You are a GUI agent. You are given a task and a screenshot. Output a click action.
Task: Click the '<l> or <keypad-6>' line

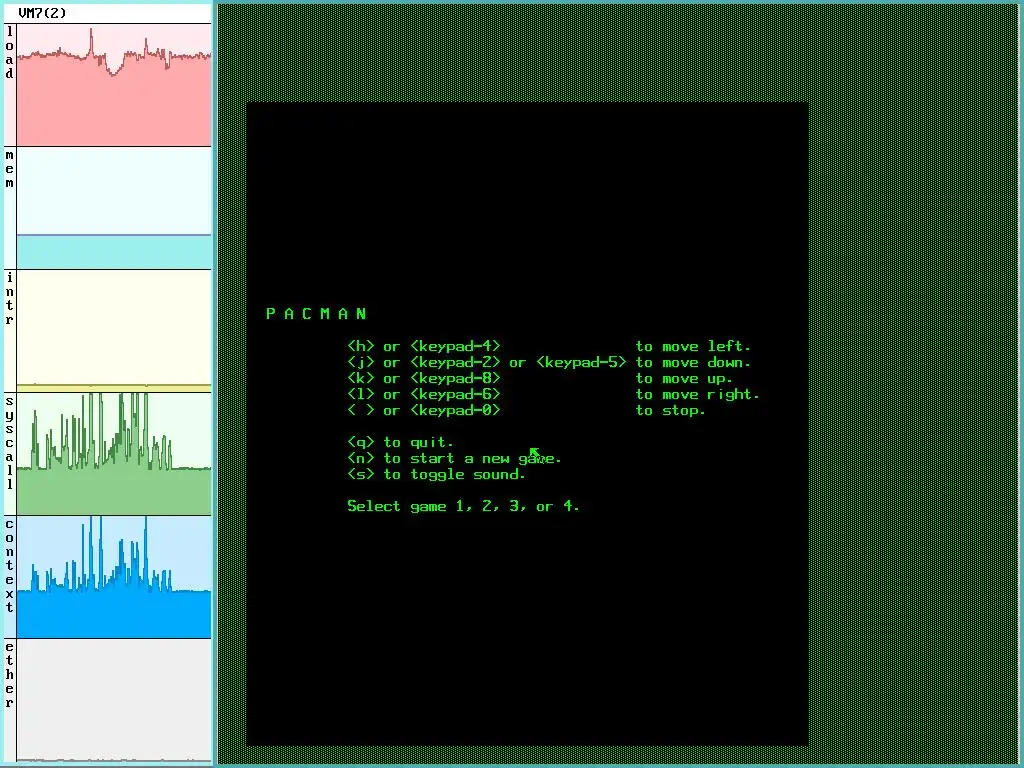tap(424, 394)
